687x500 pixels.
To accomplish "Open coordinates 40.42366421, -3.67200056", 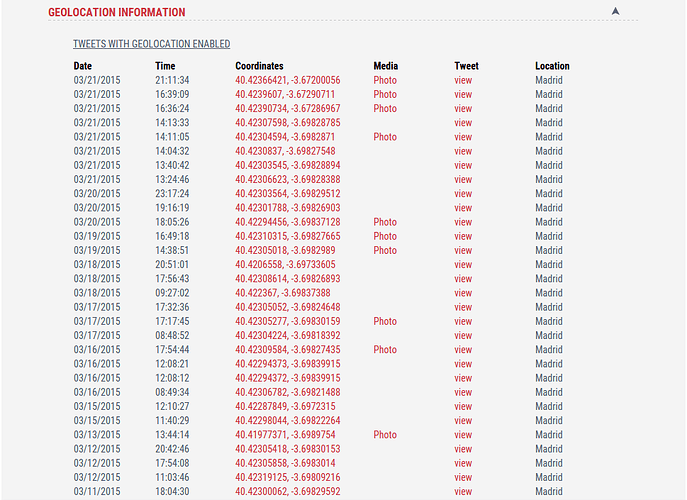I will [x=287, y=80].
